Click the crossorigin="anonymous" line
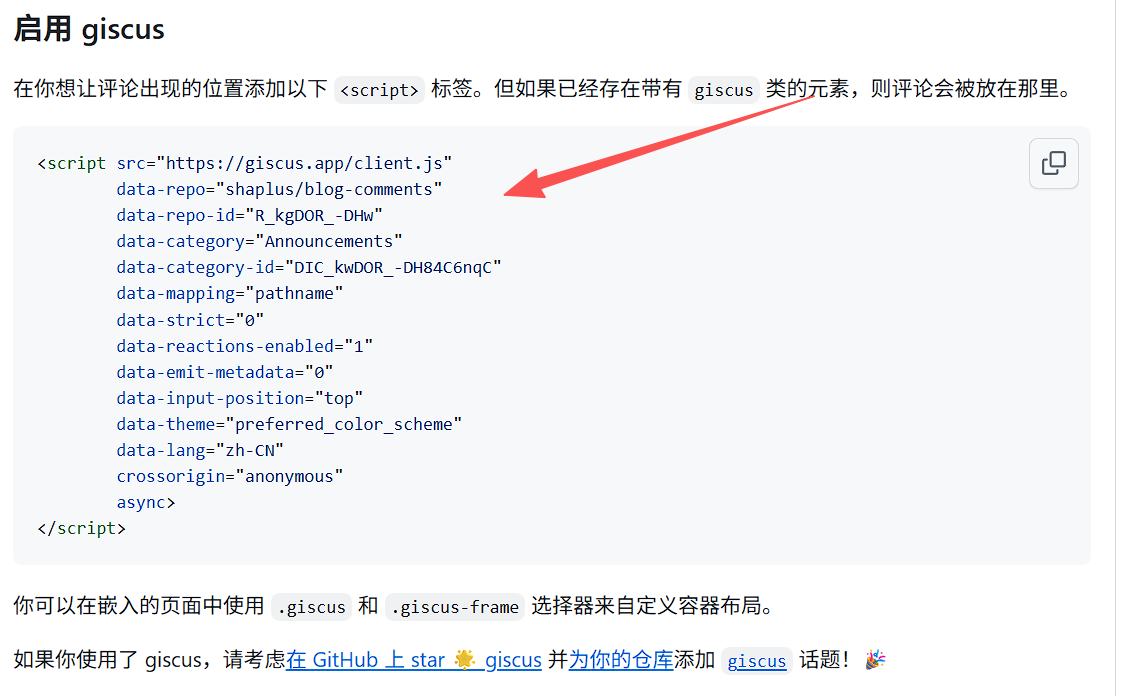 230,476
